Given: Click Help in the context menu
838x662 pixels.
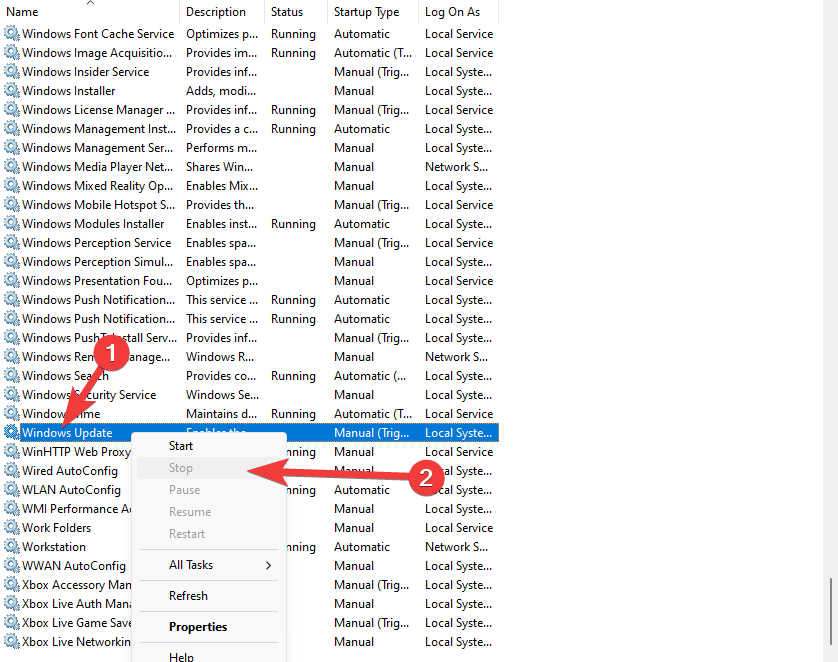Looking at the screenshot, I should (181, 656).
